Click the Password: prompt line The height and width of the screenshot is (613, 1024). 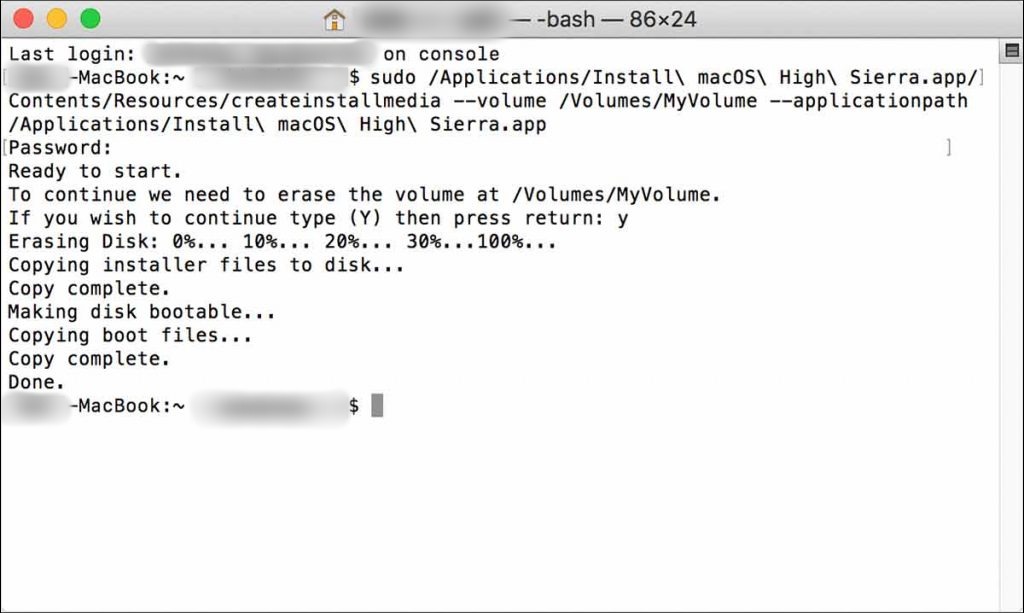point(60,147)
